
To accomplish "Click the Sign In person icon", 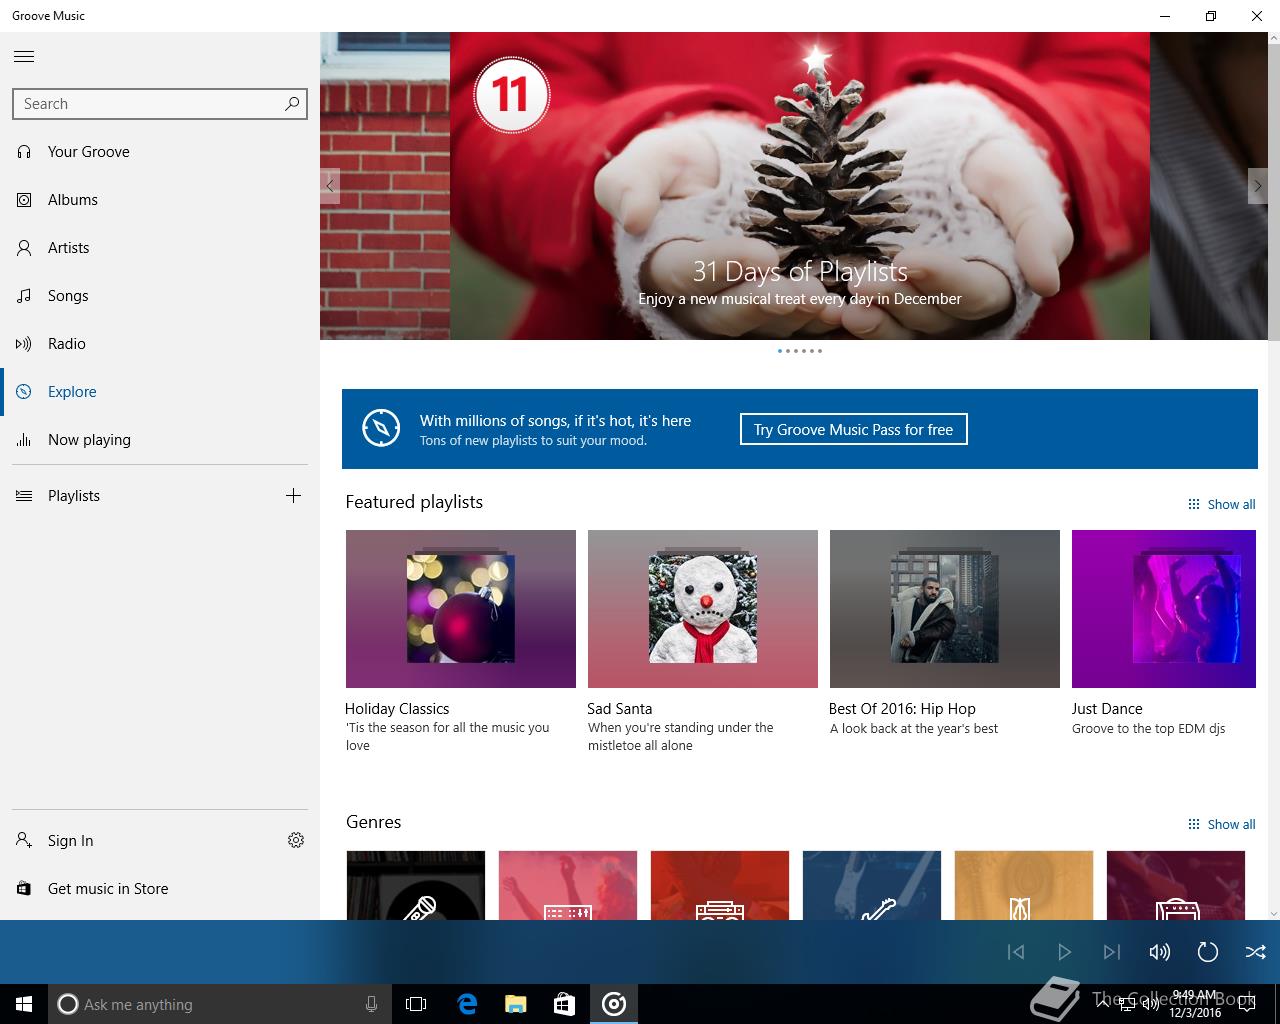I will pos(24,840).
